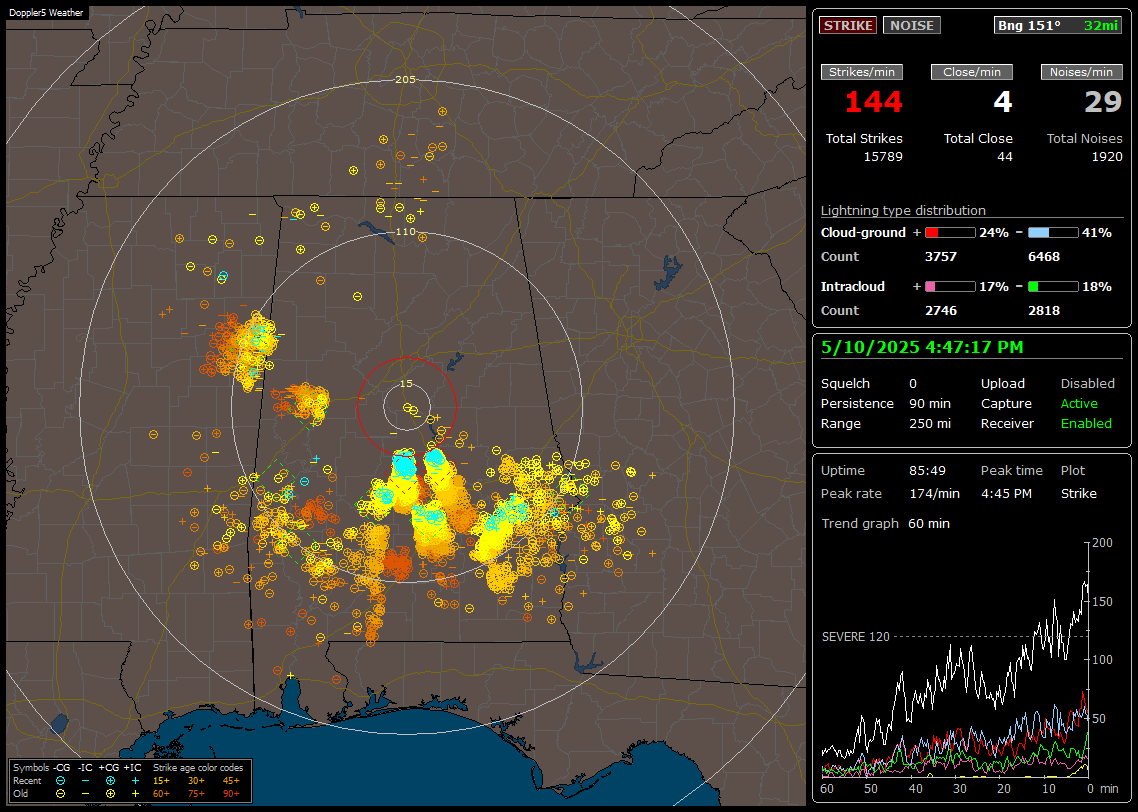The height and width of the screenshot is (812, 1138).
Task: Click the Plot value Strike
Action: (x=1078, y=494)
